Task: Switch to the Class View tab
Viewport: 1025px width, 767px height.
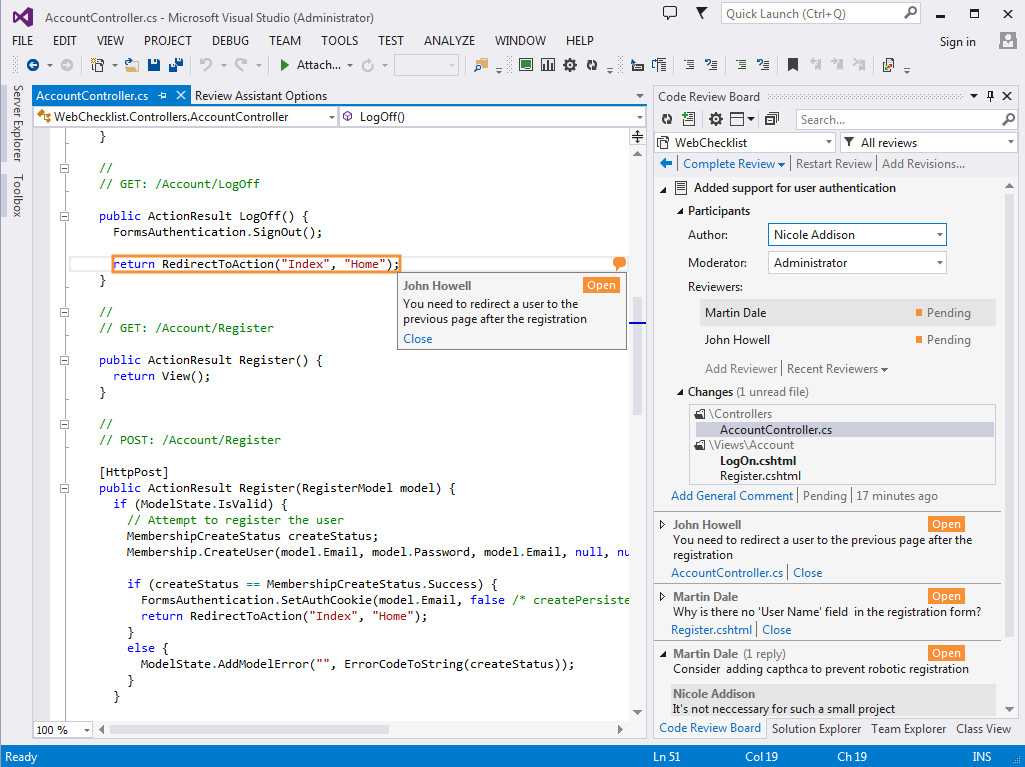Action: [x=983, y=728]
